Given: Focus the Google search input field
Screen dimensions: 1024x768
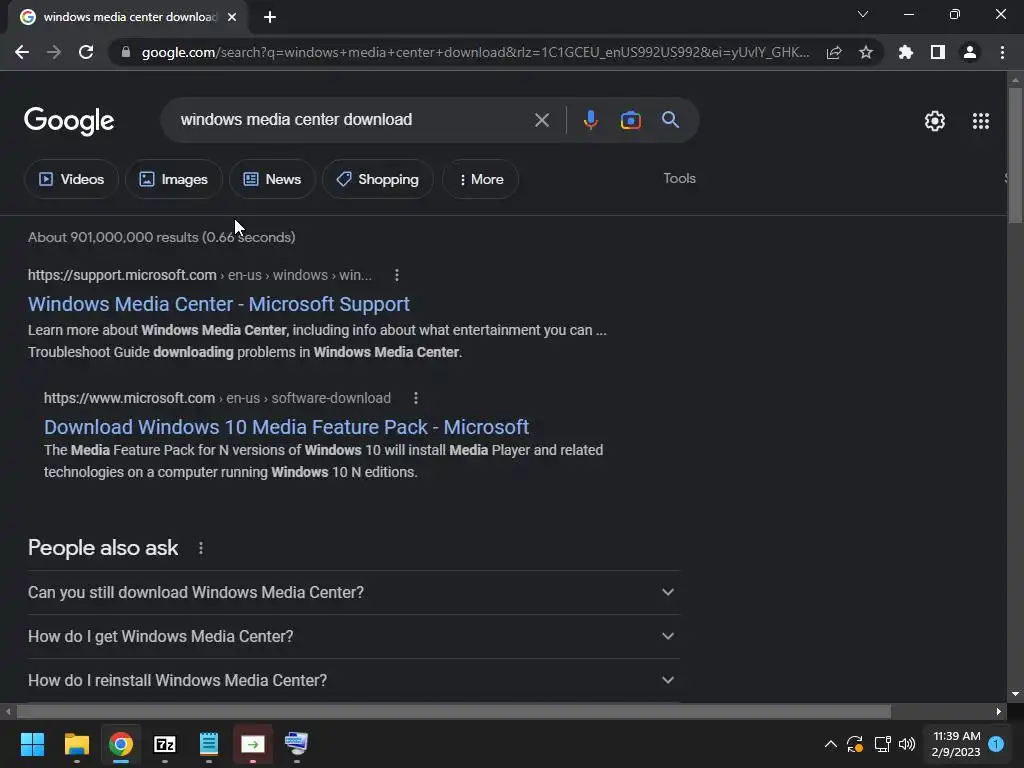Looking at the screenshot, I should [x=353, y=120].
